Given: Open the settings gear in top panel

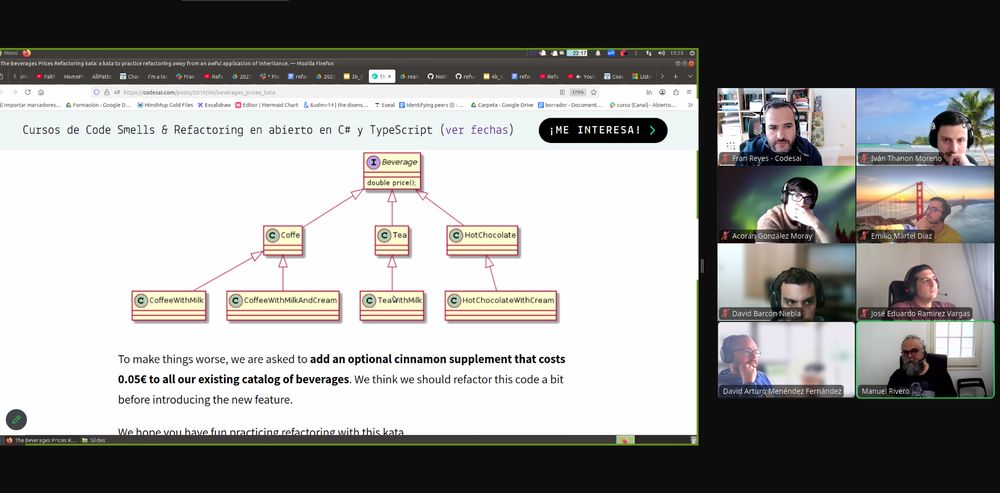Looking at the screenshot, I should point(691,53).
